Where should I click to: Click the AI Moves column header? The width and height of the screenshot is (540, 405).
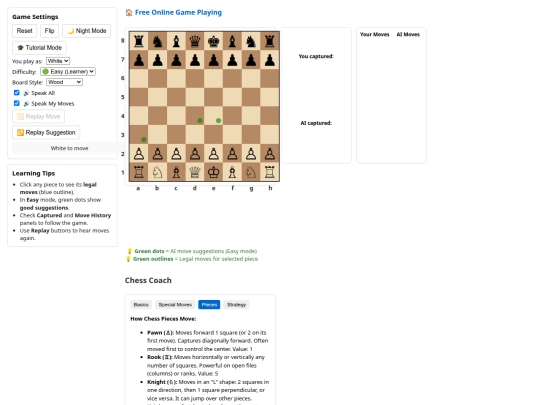coord(408,34)
